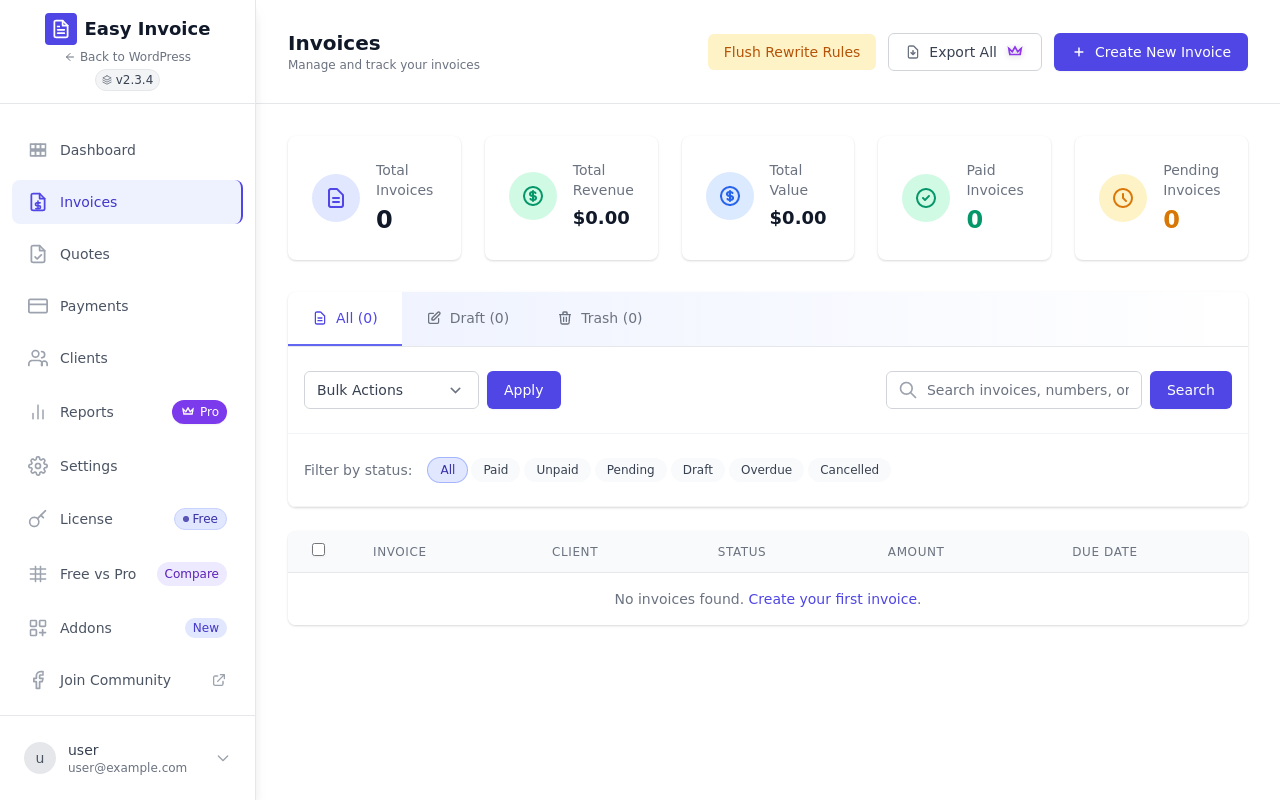The height and width of the screenshot is (800, 1280).
Task: Expand the user account chevron
Action: (x=223, y=758)
